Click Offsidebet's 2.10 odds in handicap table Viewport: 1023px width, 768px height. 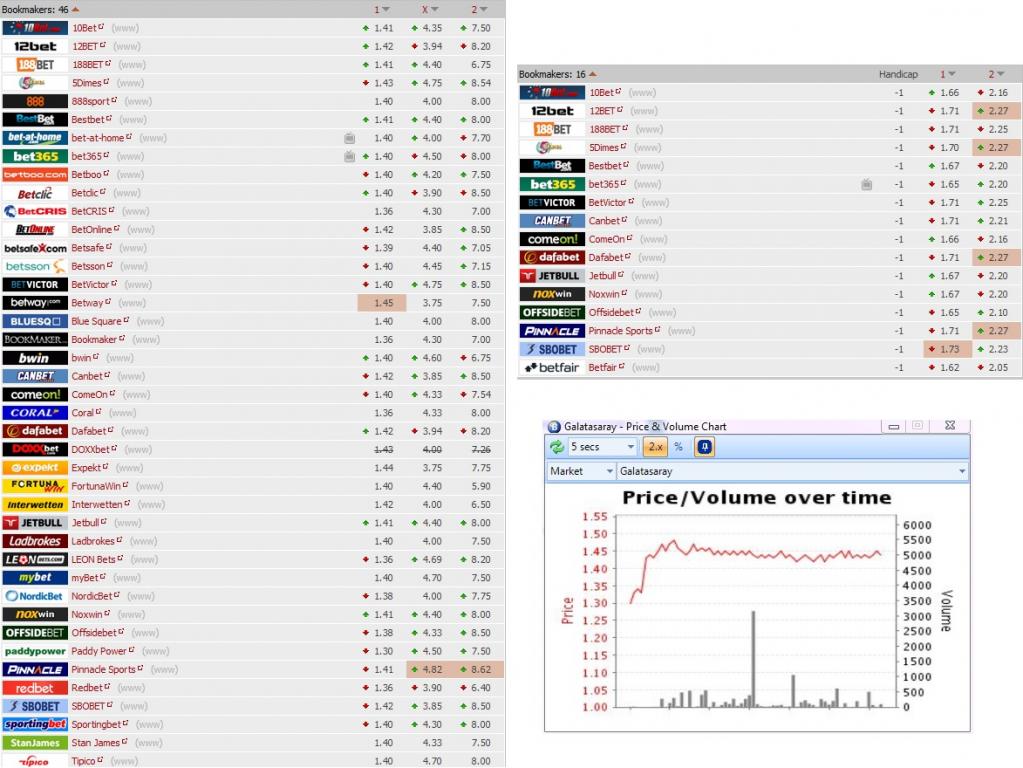click(x=998, y=313)
